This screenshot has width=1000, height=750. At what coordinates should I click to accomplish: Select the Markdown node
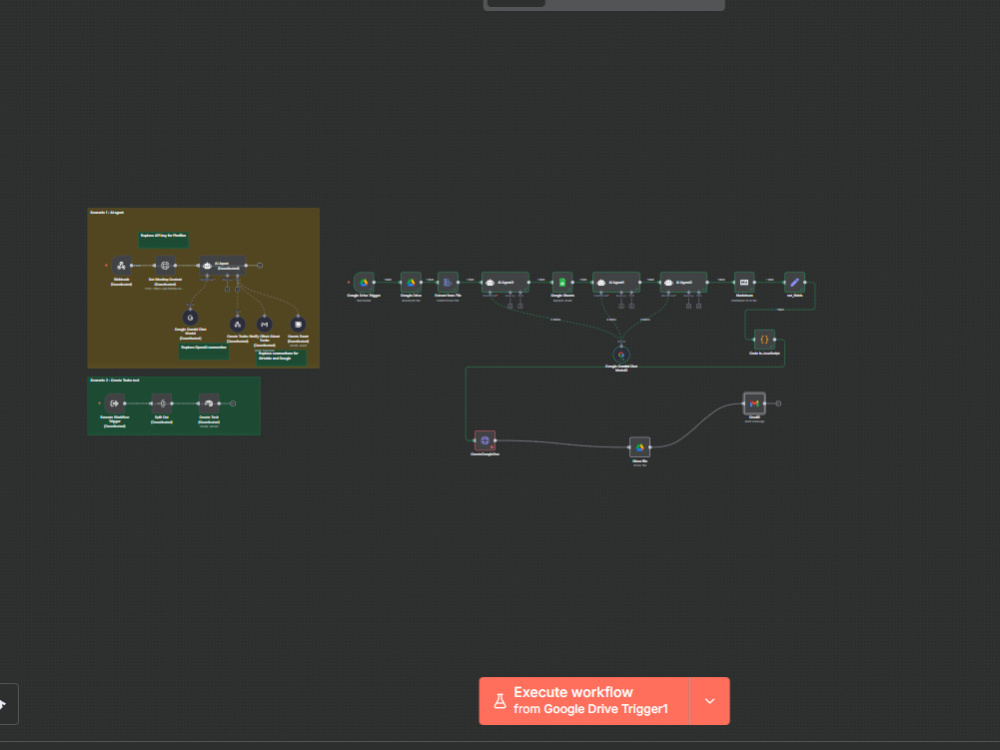(744, 282)
